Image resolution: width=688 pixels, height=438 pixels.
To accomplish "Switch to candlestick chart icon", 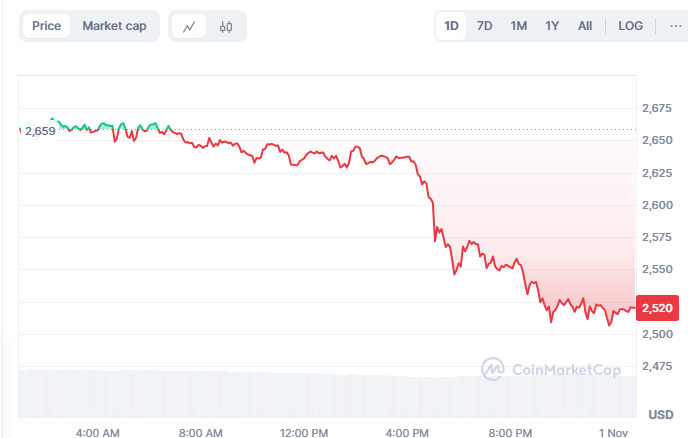I will coord(225,27).
